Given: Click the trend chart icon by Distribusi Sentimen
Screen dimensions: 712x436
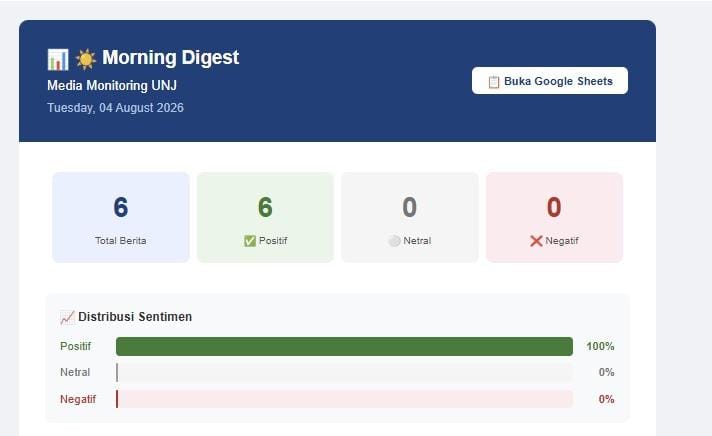Looking at the screenshot, I should [x=67, y=317].
